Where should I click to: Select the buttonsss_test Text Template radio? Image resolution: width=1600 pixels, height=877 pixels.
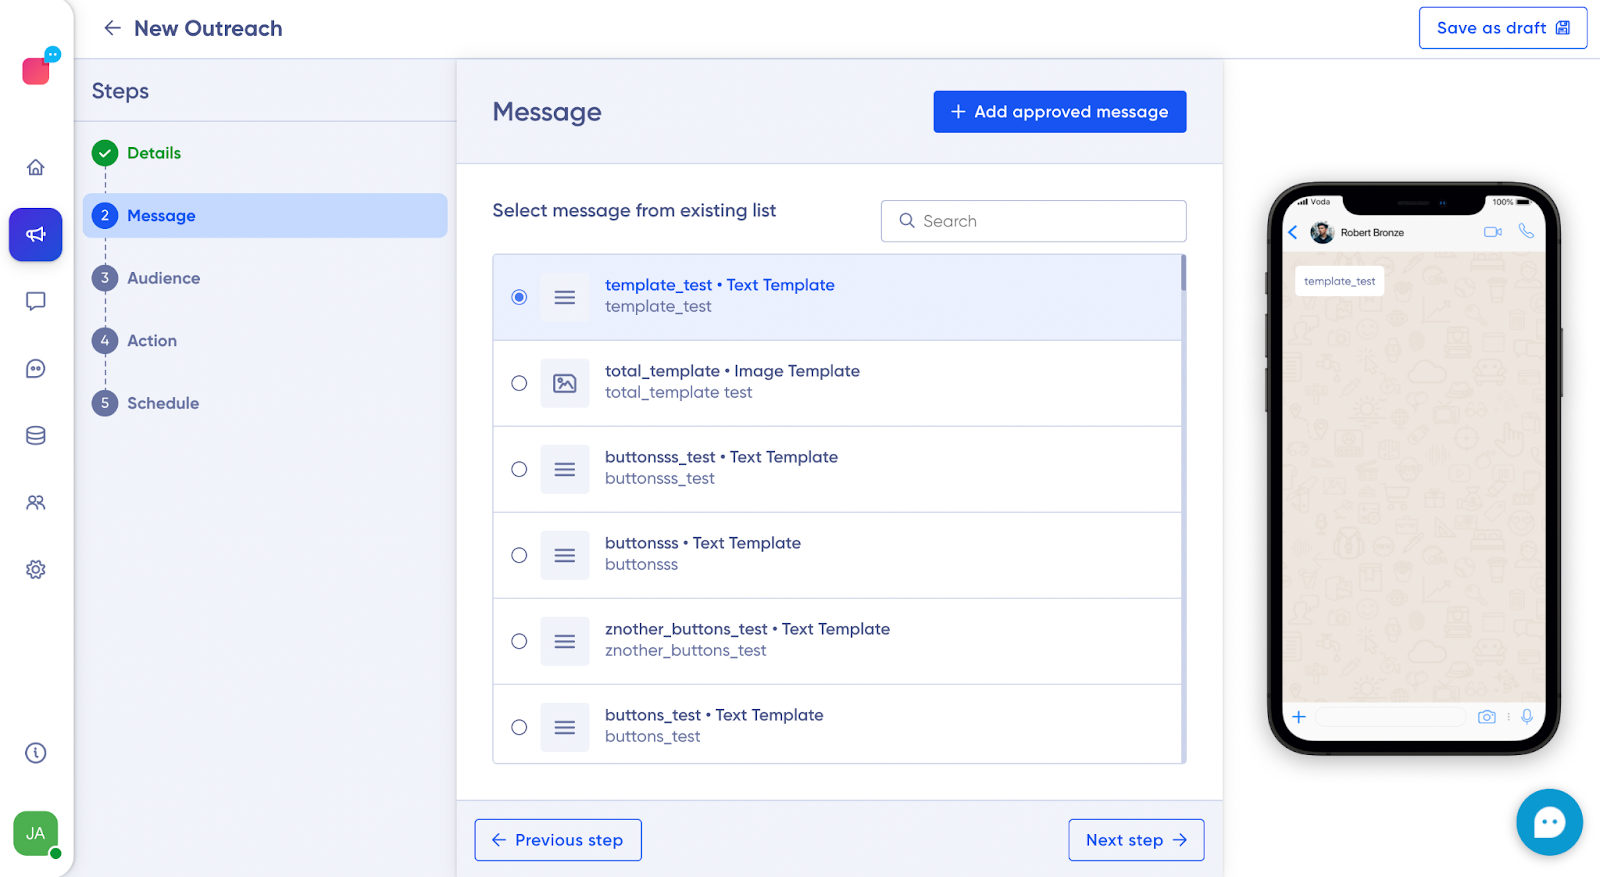[519, 469]
